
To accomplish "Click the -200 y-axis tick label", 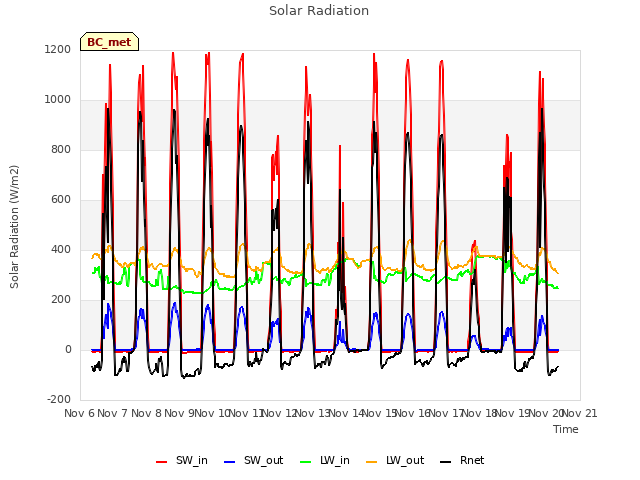I will [59, 399].
